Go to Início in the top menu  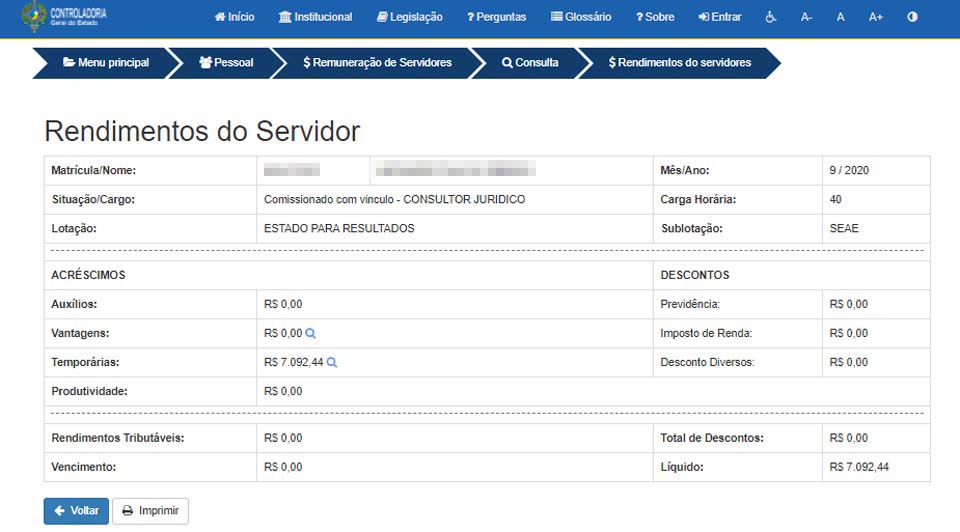pos(235,17)
